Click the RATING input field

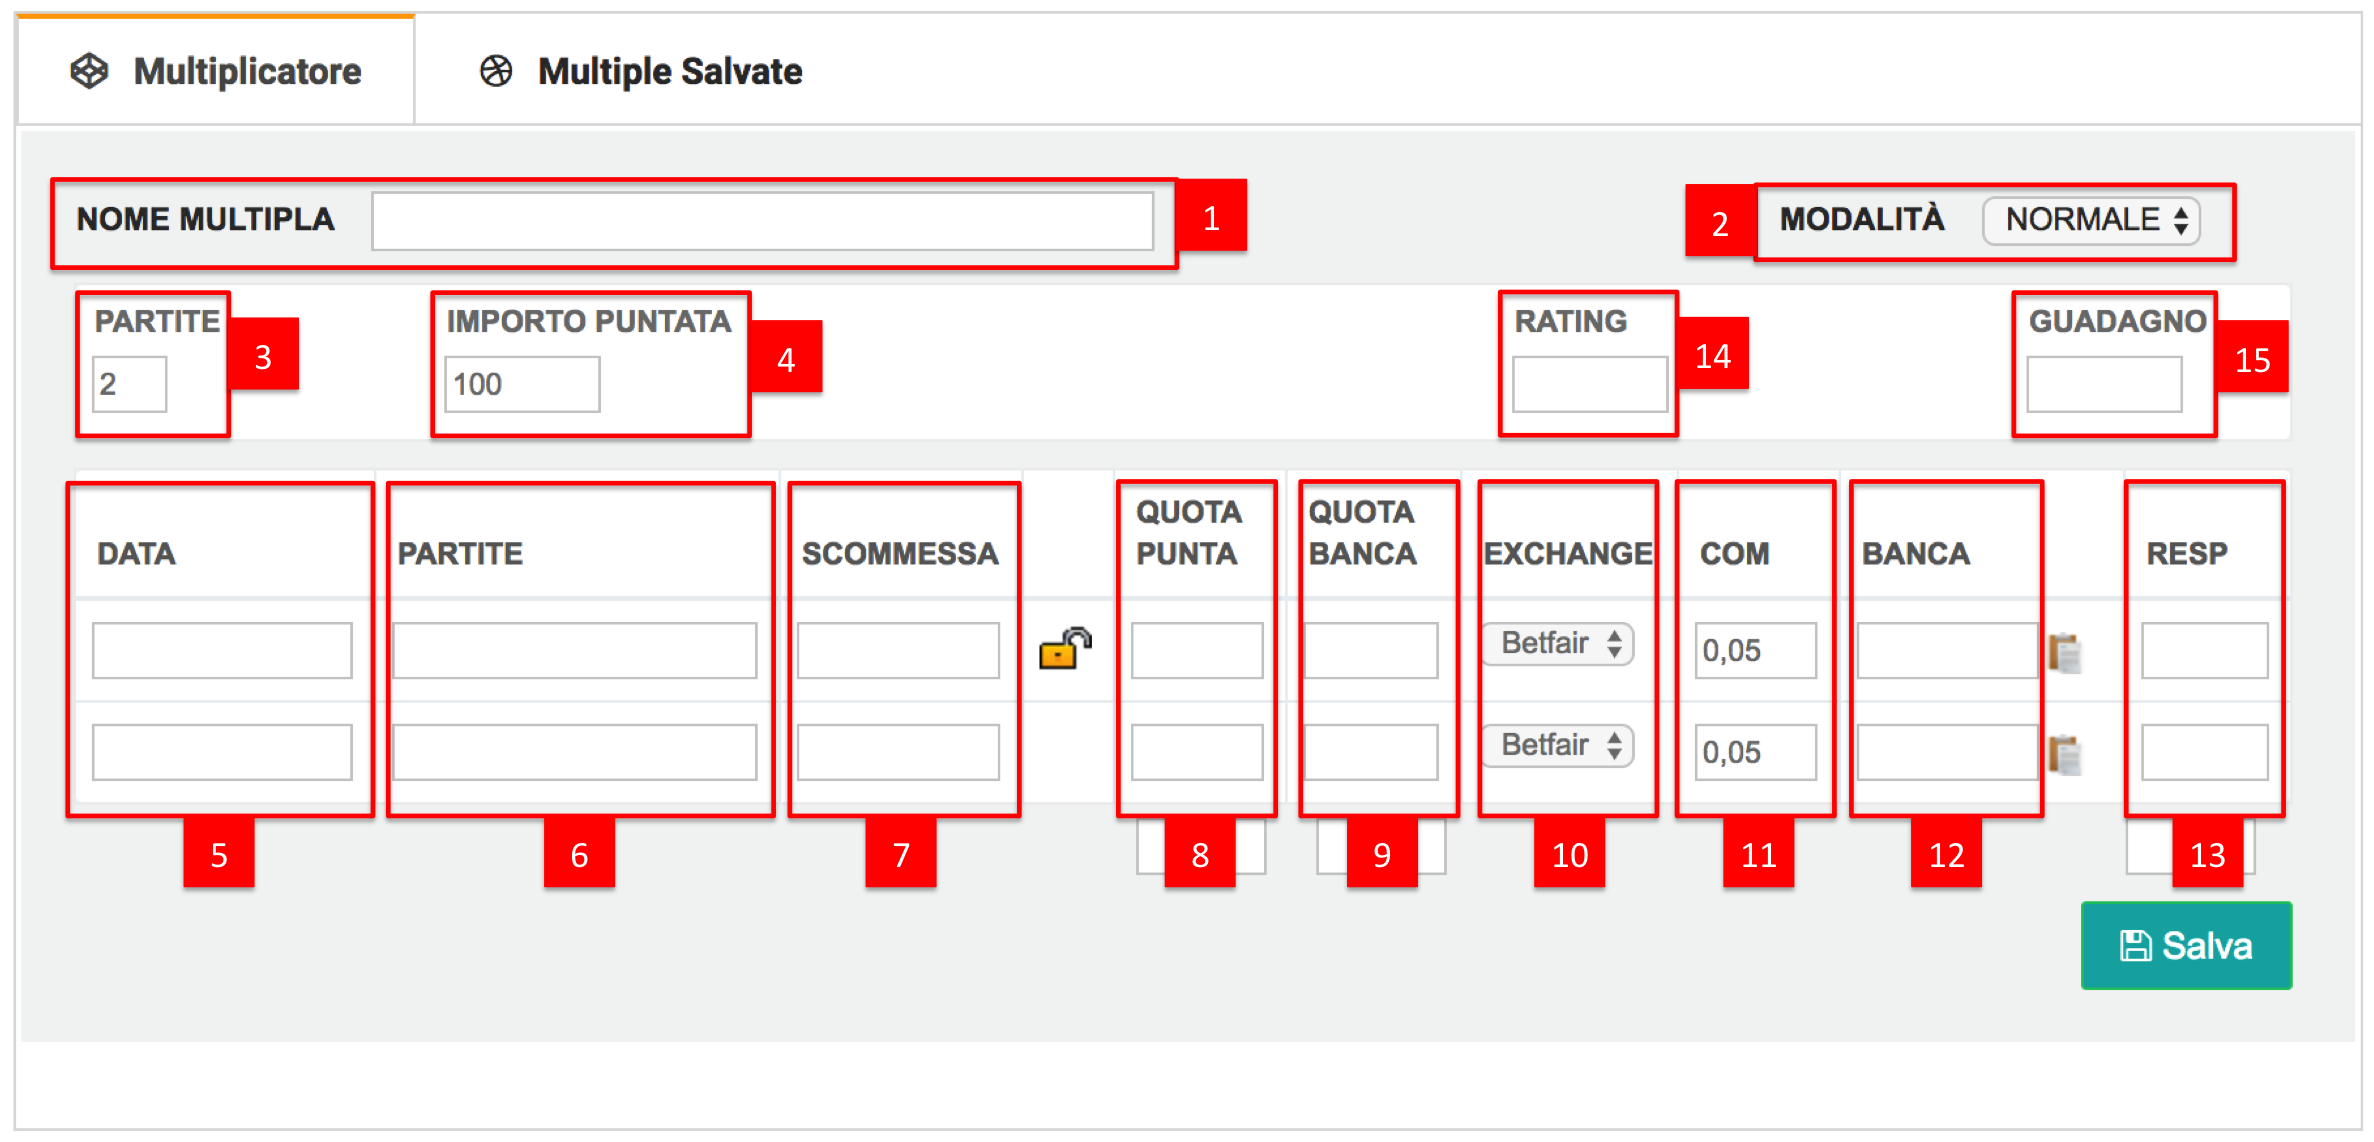[x=1590, y=384]
